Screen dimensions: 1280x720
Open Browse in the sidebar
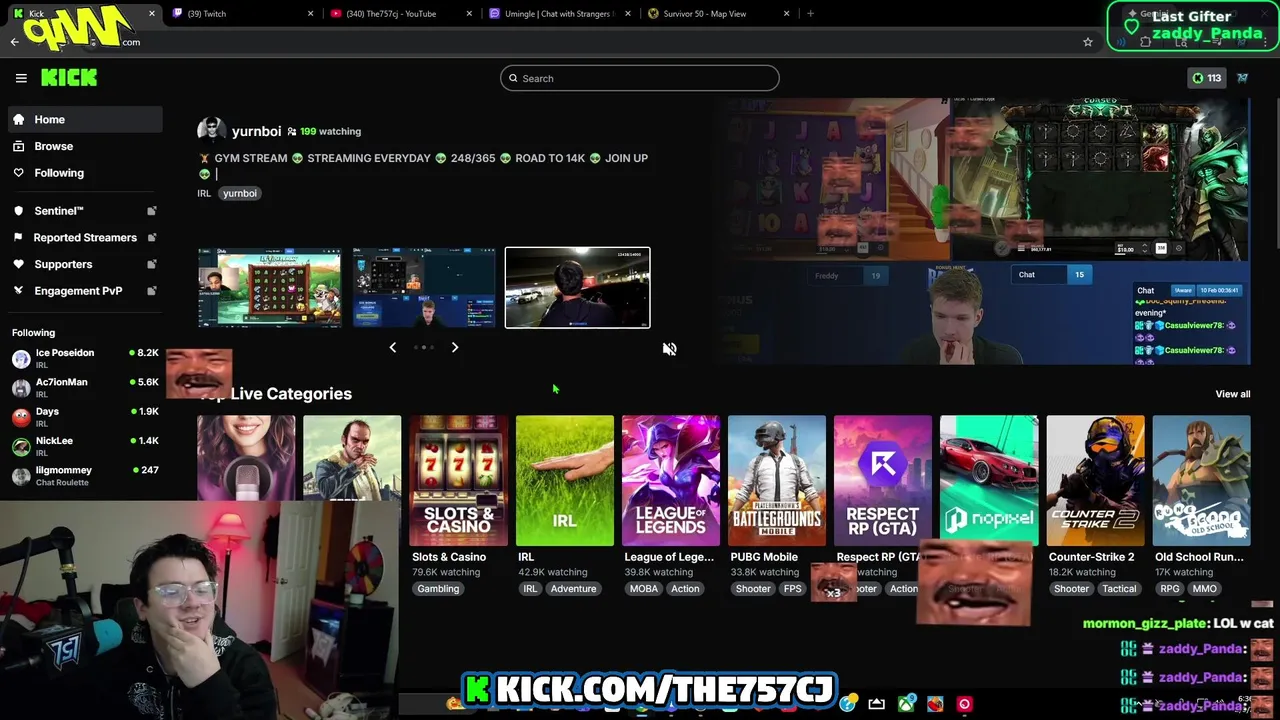pyautogui.click(x=85, y=146)
